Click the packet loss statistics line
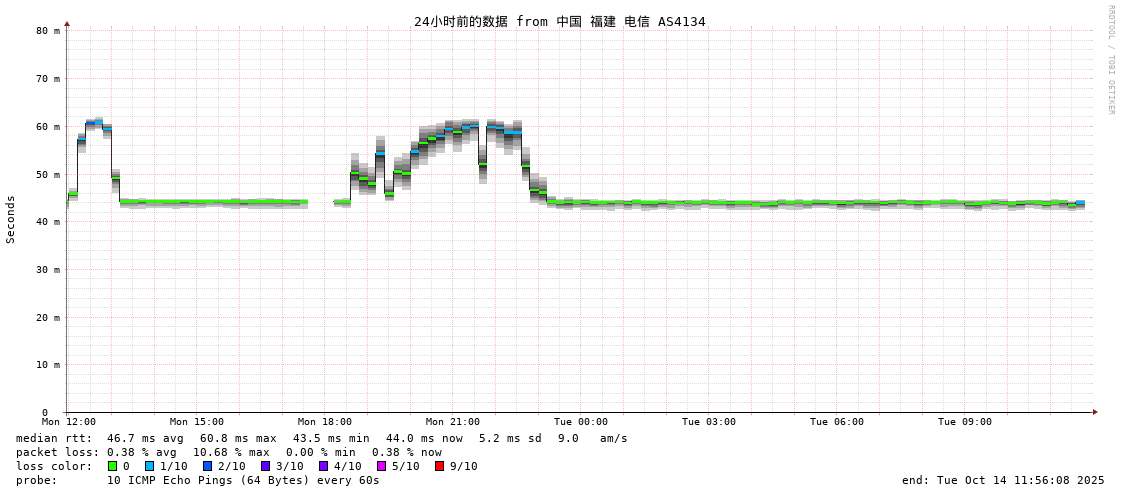 click(x=228, y=452)
